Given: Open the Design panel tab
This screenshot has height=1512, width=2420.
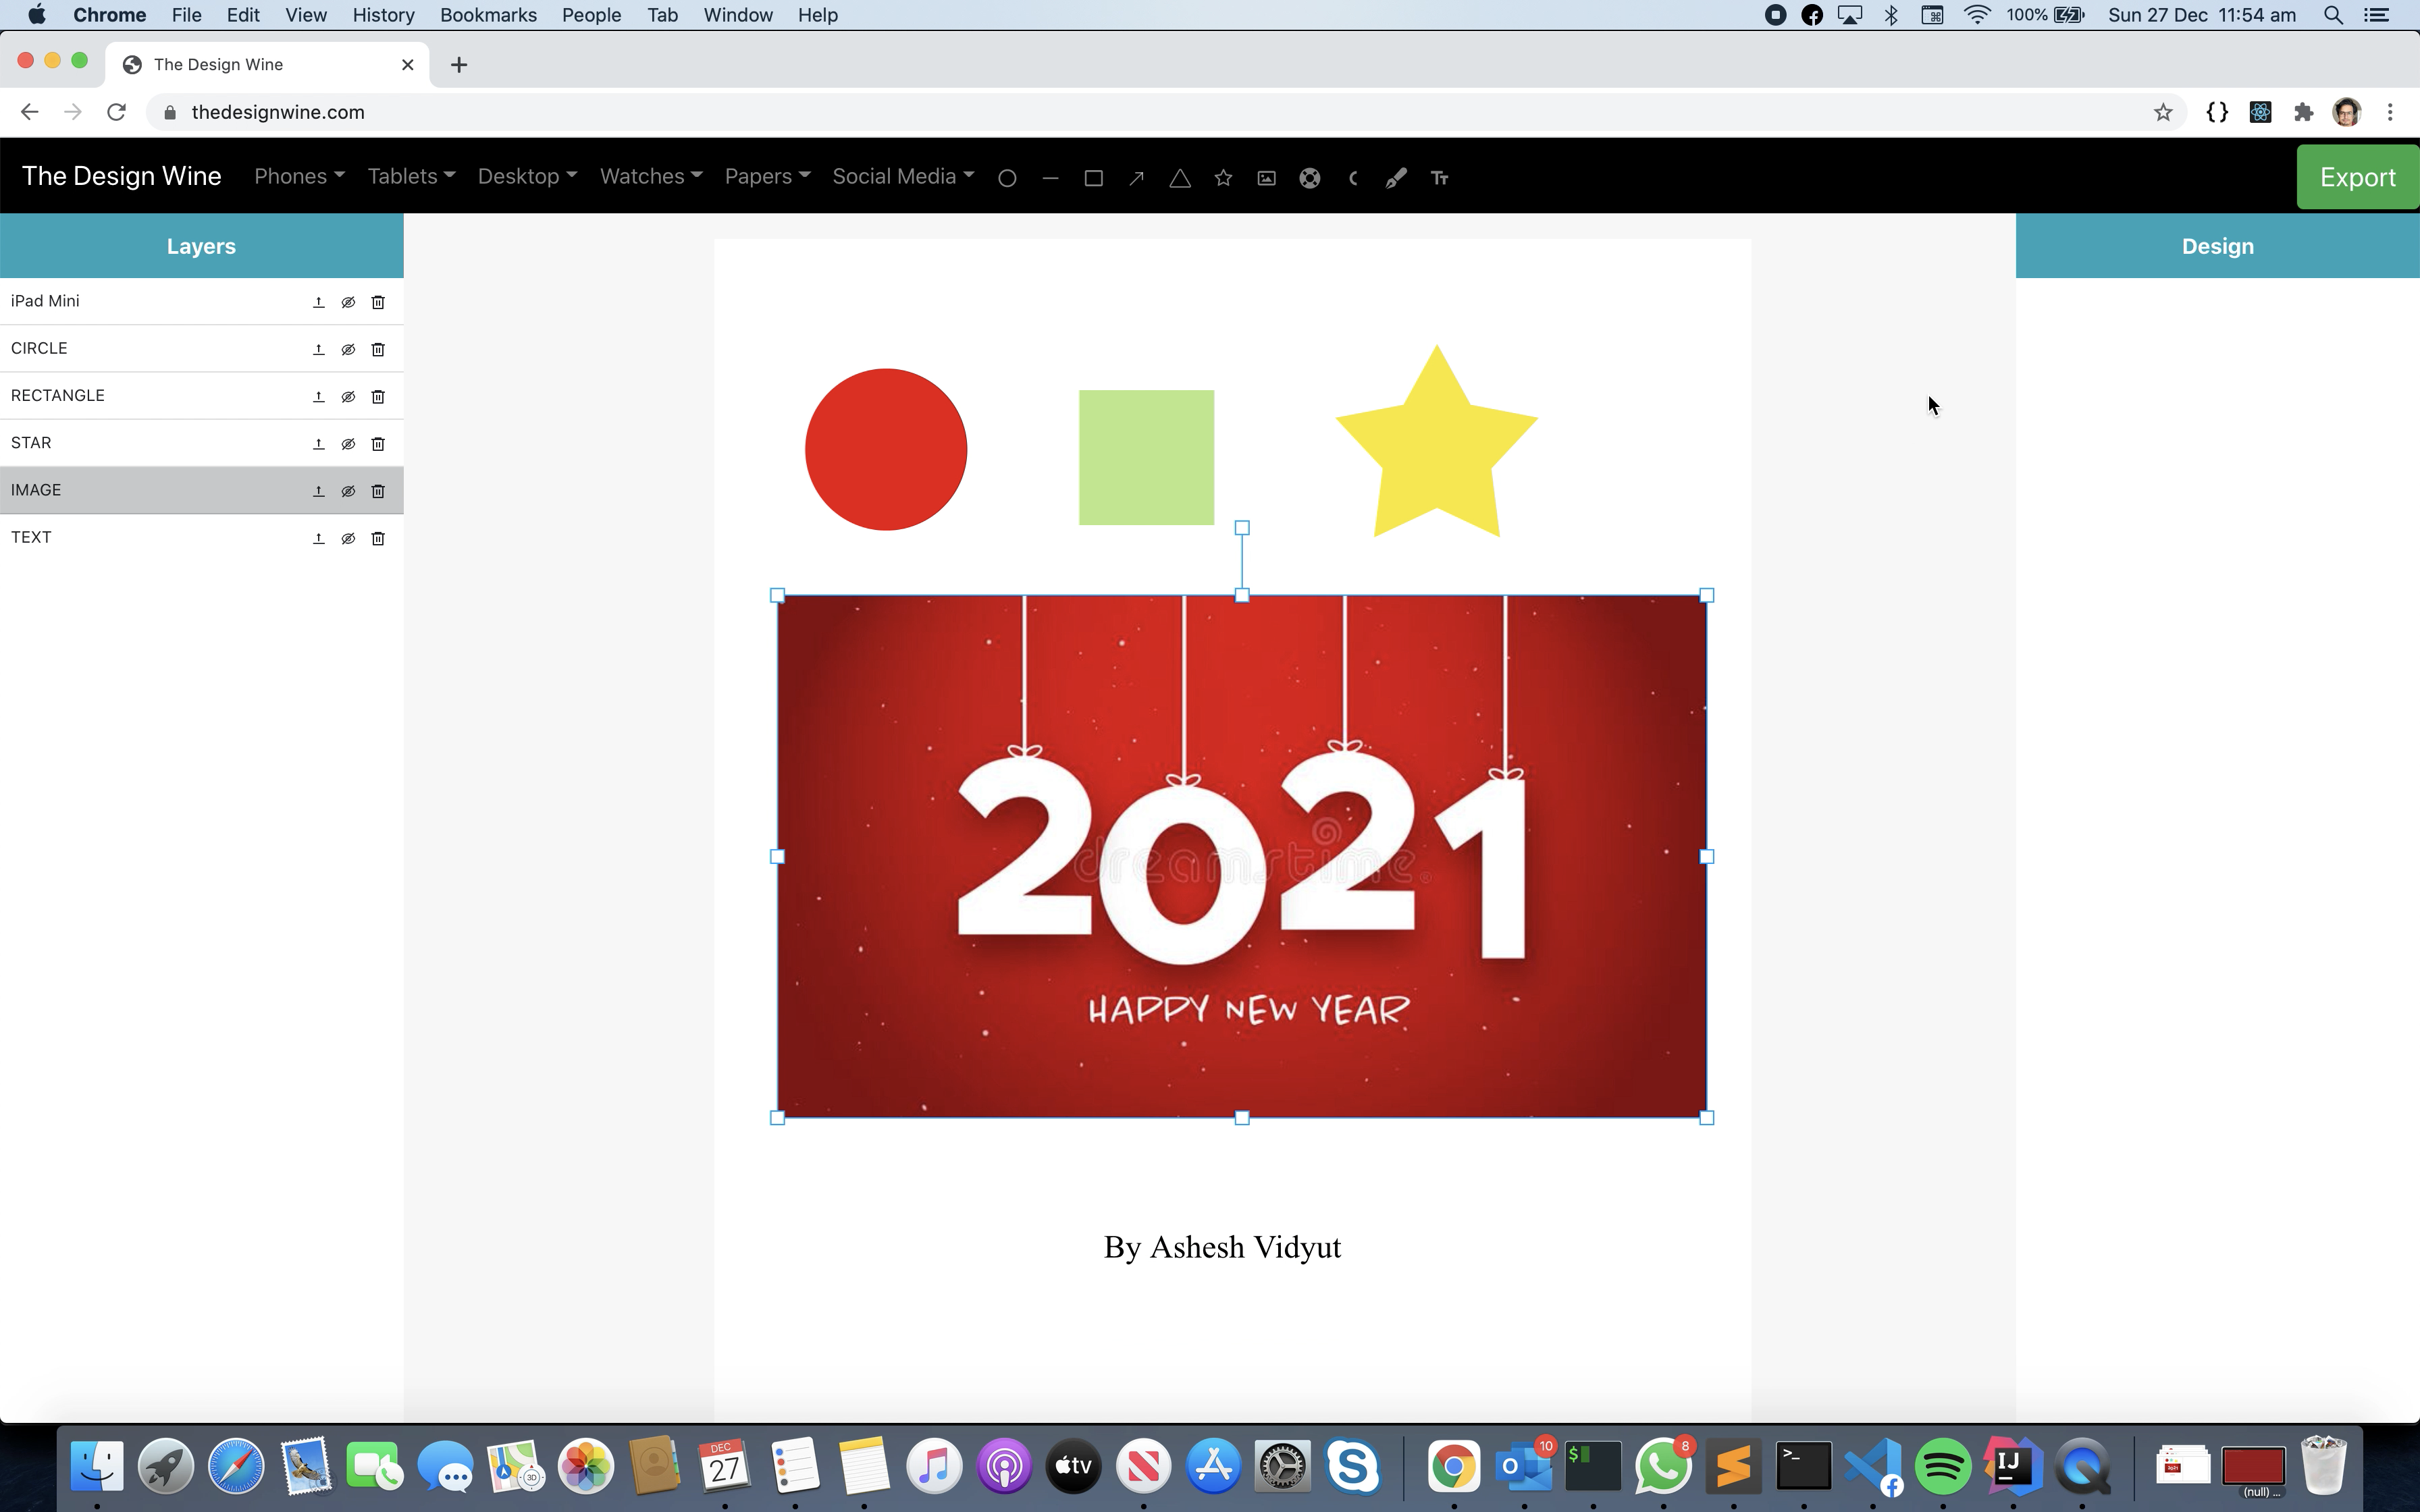Looking at the screenshot, I should (x=2217, y=246).
